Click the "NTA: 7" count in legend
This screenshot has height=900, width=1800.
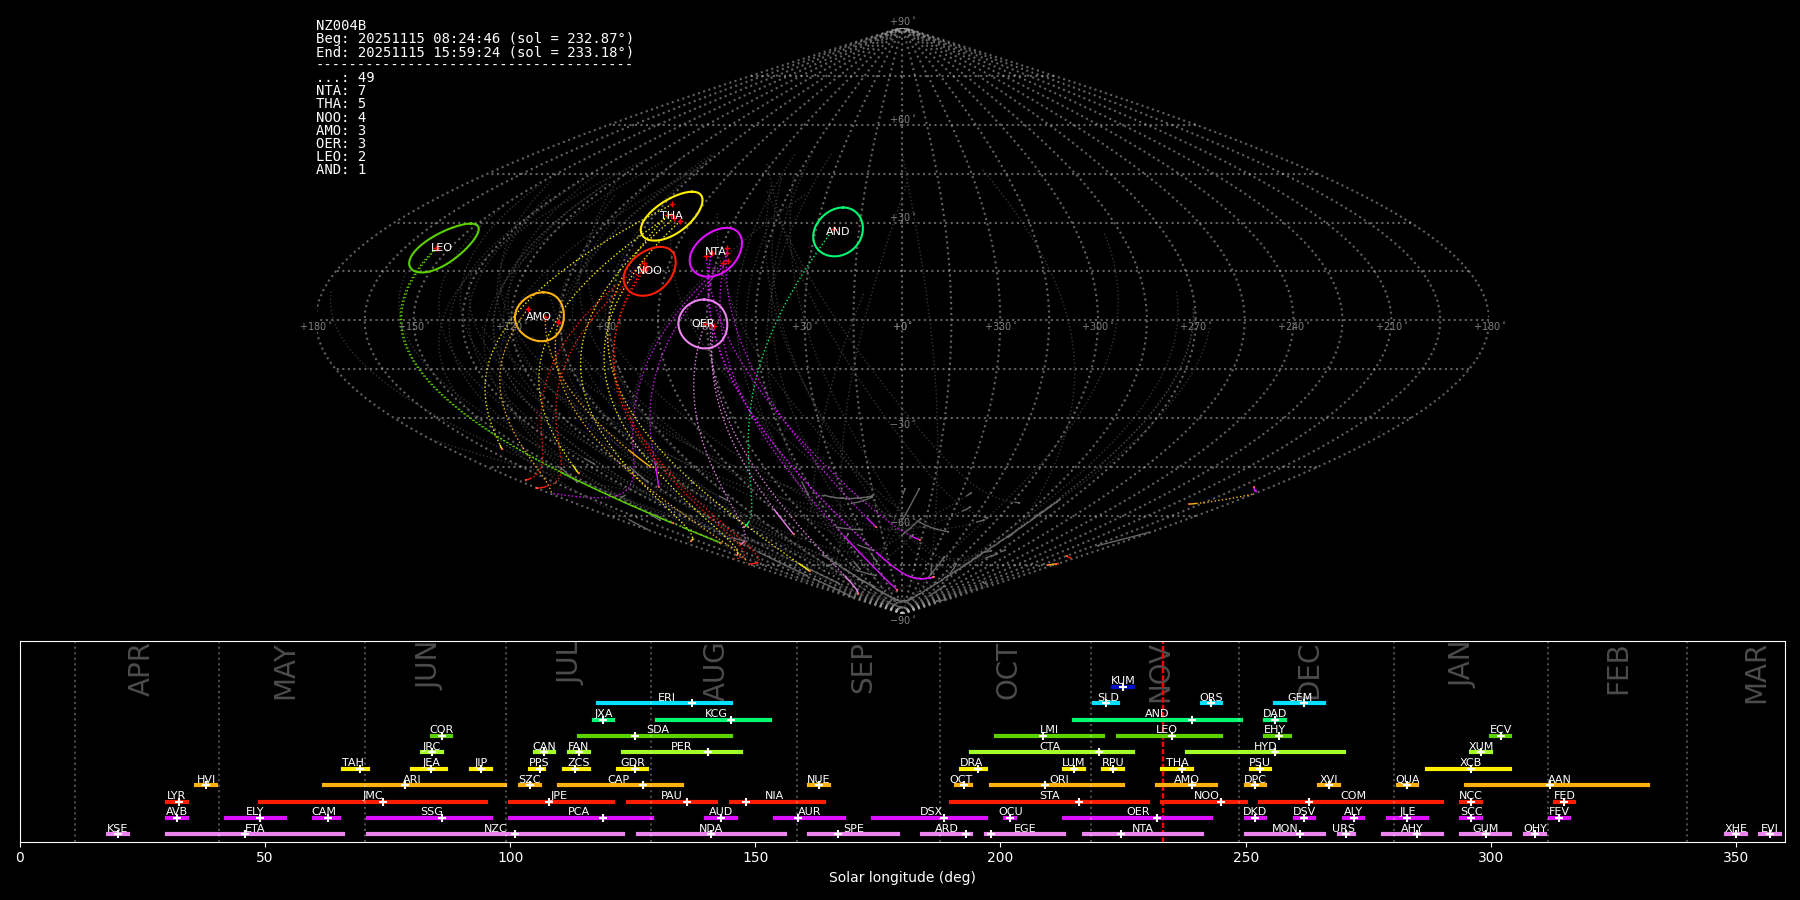click(341, 91)
